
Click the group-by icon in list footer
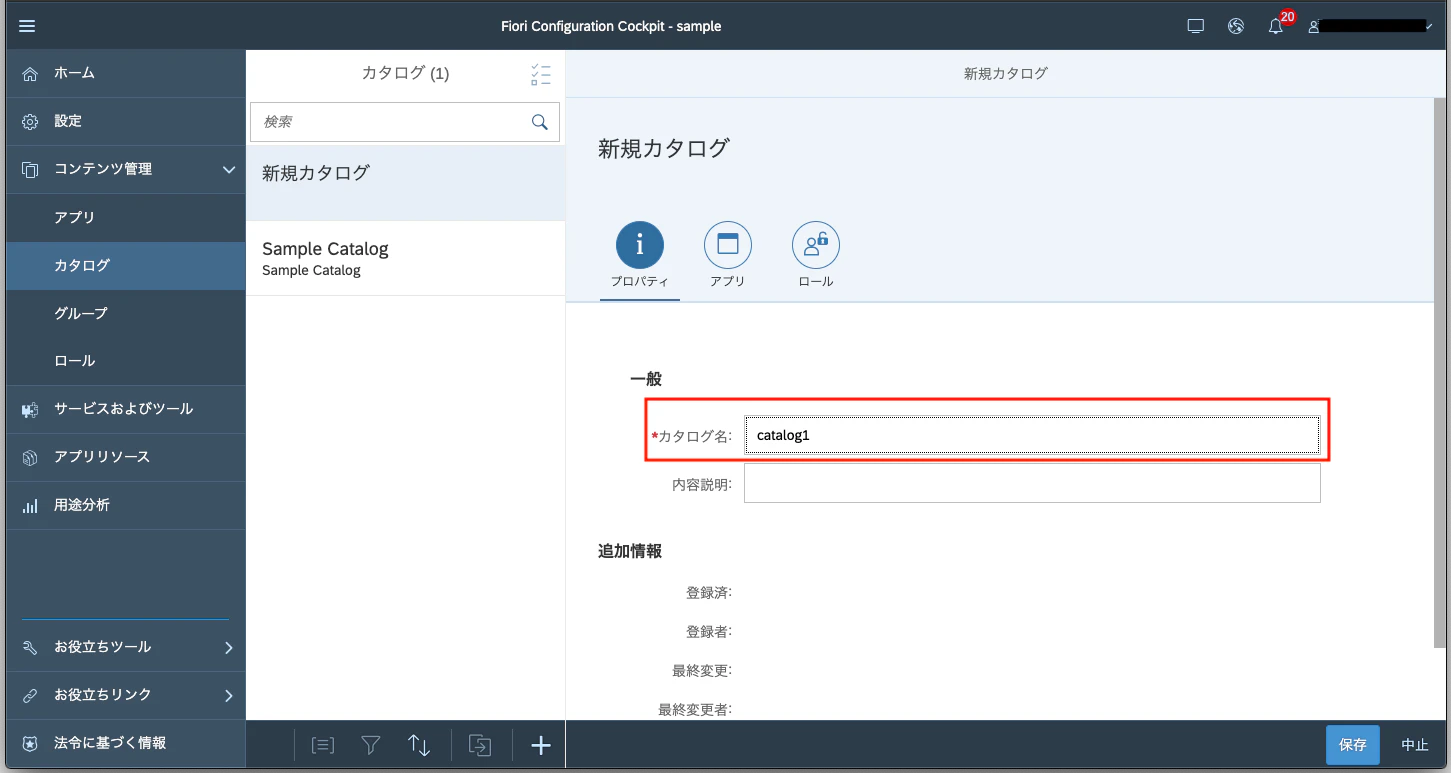[322, 745]
